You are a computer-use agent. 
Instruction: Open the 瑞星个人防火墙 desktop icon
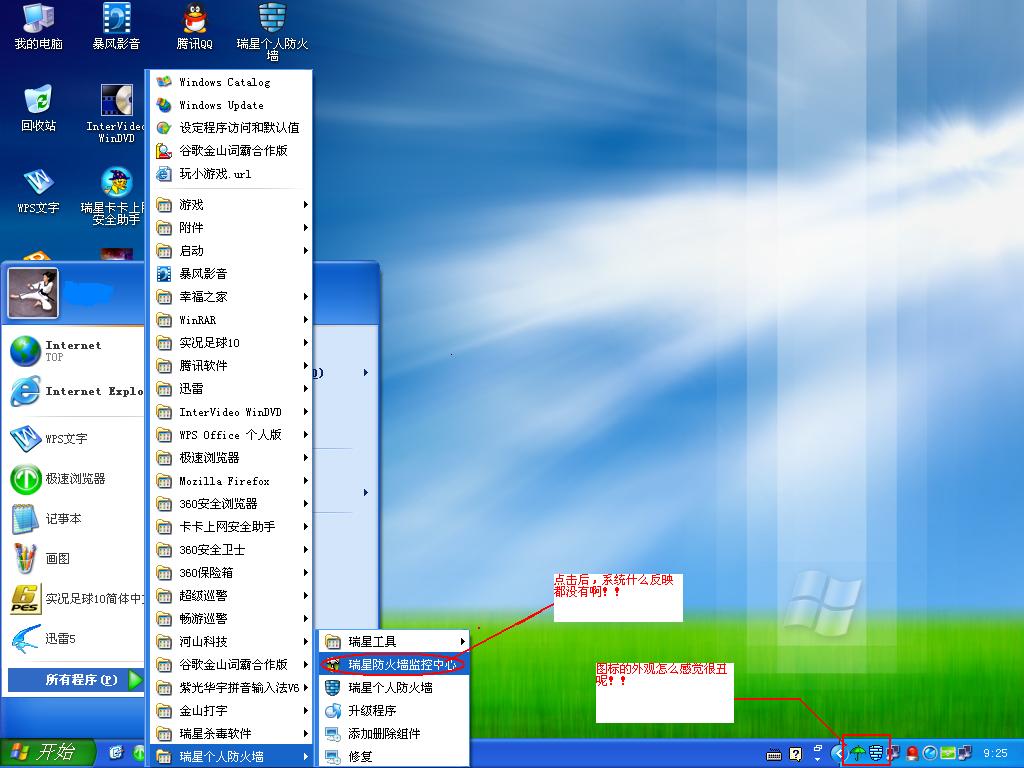click(x=272, y=31)
